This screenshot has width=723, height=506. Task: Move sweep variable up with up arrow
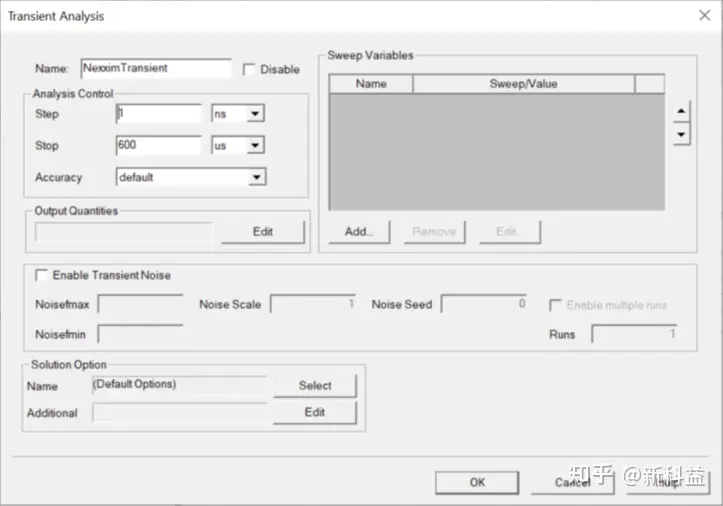(681, 111)
